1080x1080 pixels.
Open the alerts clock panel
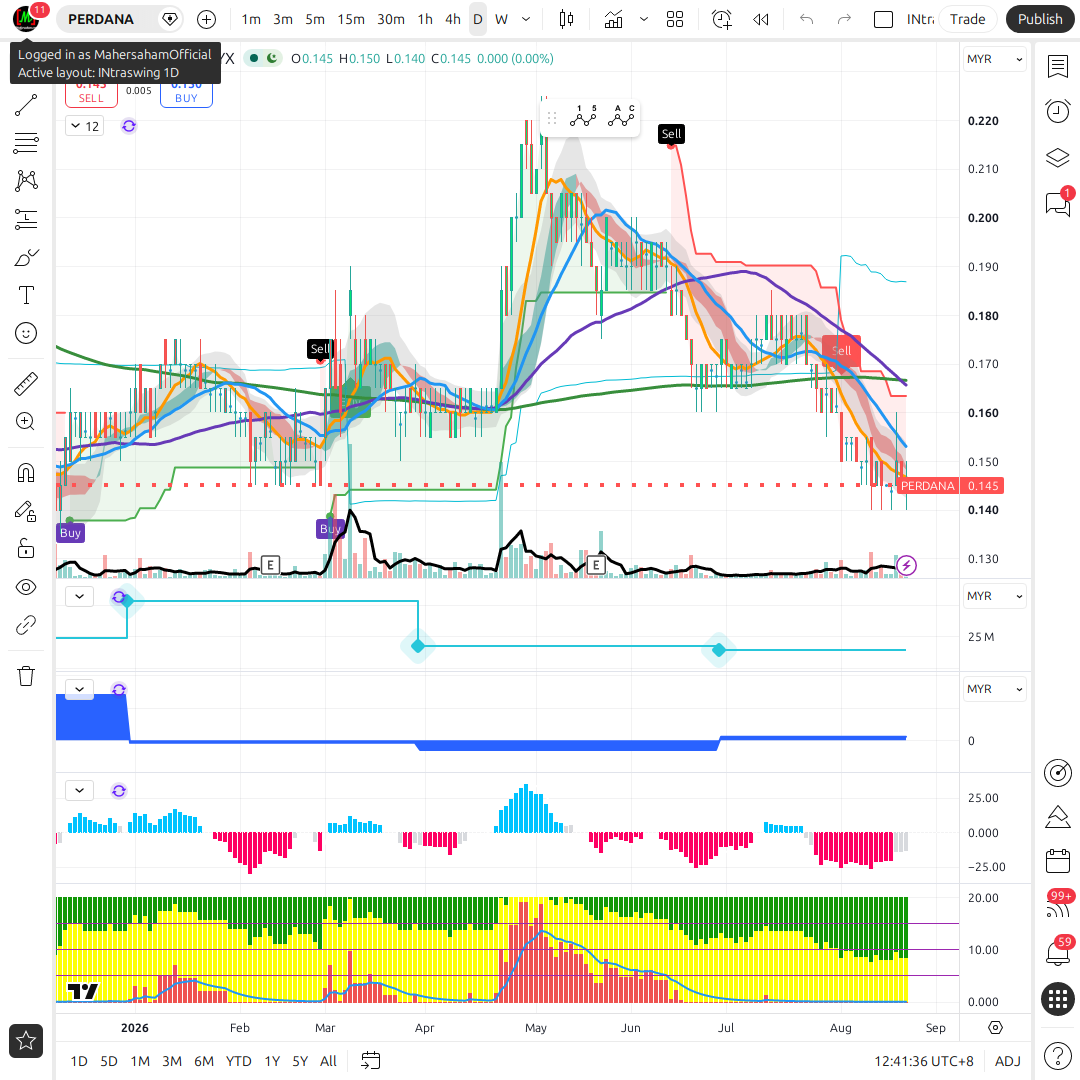coord(1057,111)
